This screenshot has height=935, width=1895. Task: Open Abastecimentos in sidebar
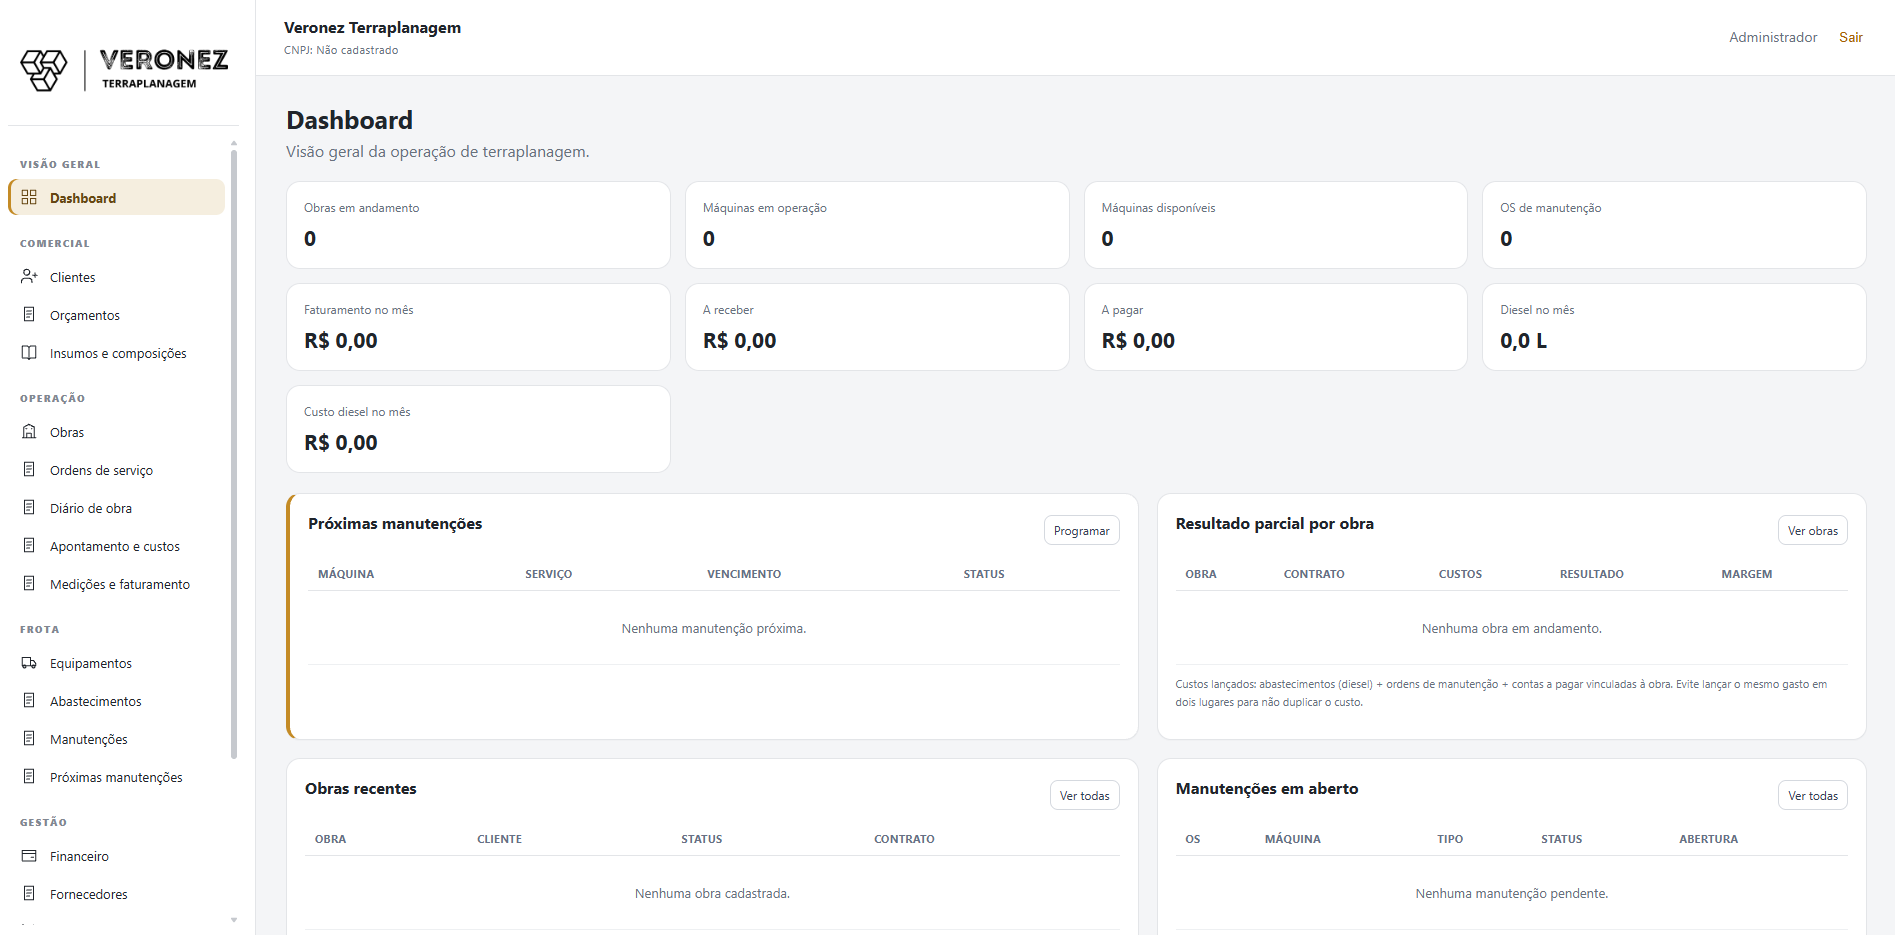117,701
